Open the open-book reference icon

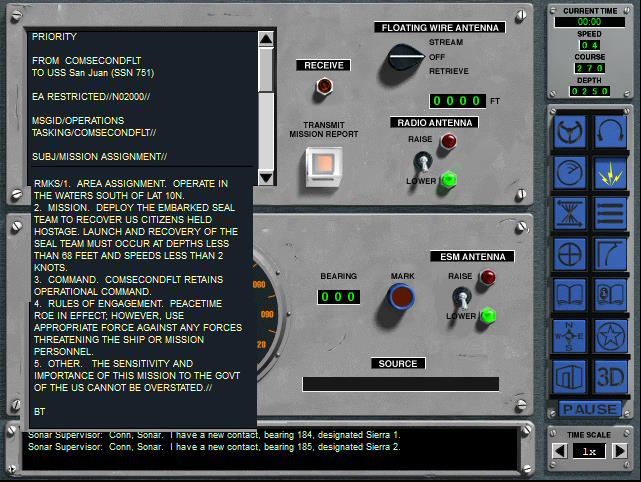pos(570,293)
